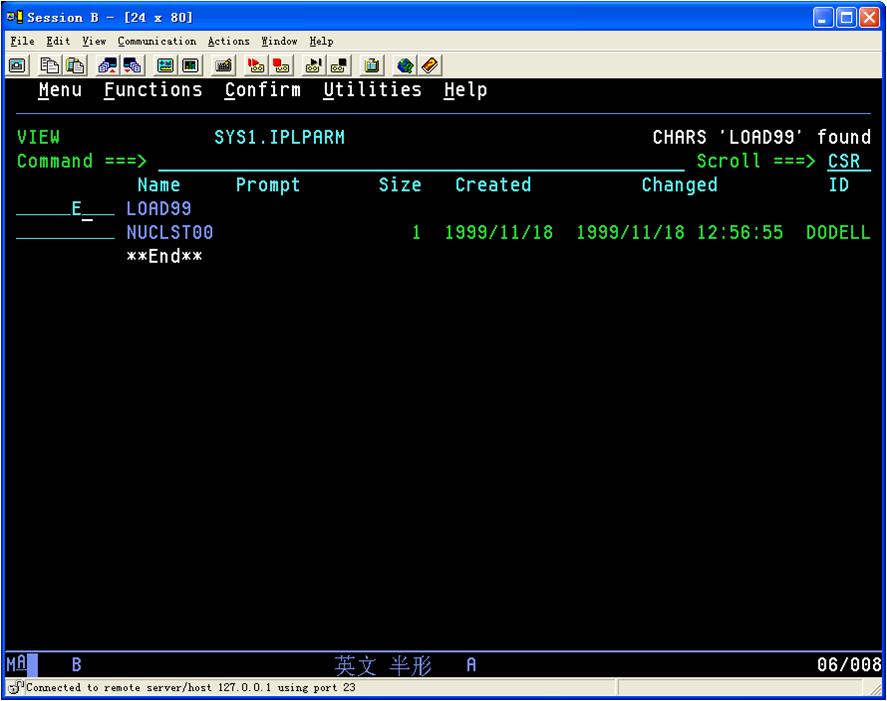This screenshot has width=887, height=701.
Task: Open the View menu
Action: (x=94, y=41)
